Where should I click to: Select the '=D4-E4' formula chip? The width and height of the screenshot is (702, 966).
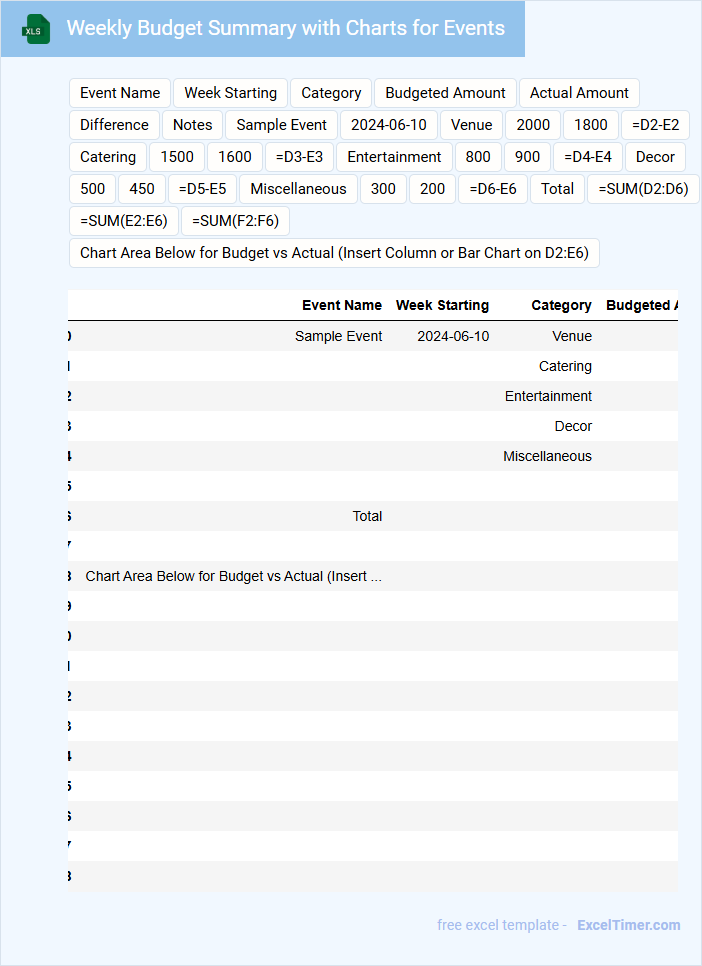[x=588, y=157]
